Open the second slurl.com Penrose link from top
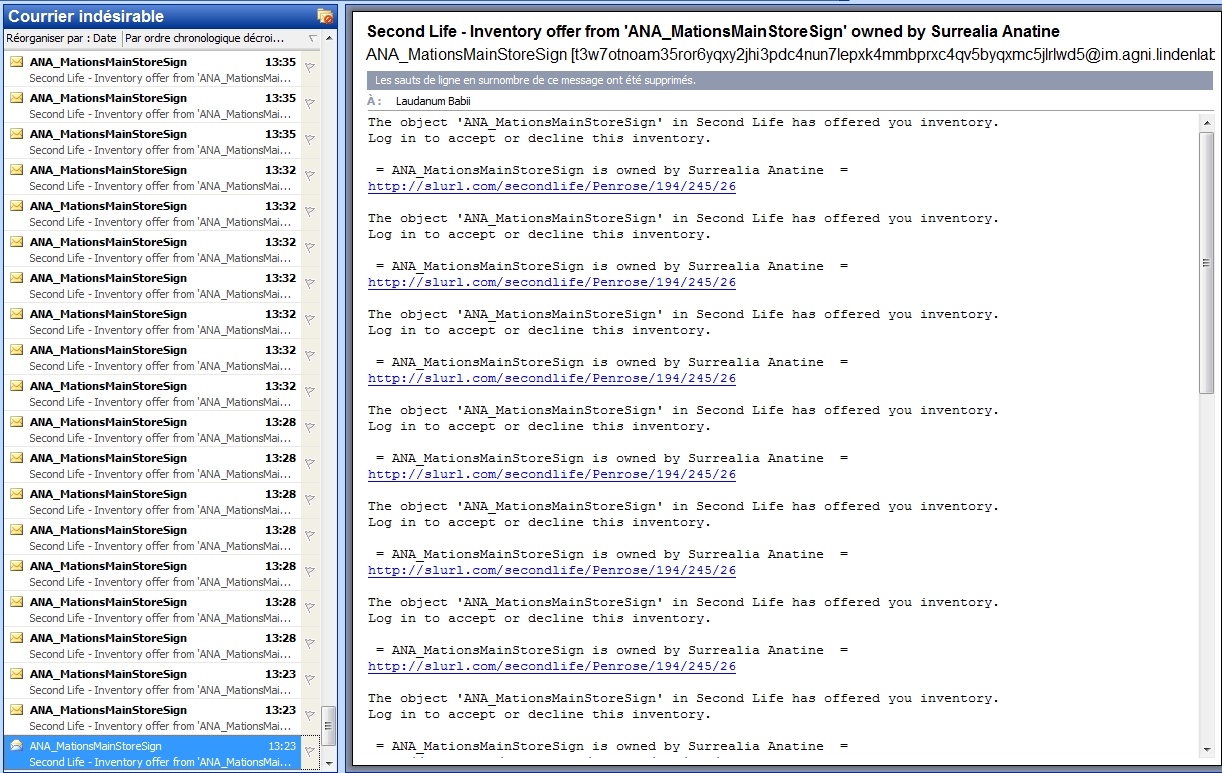Screen dimensions: 1222x773 [552, 283]
